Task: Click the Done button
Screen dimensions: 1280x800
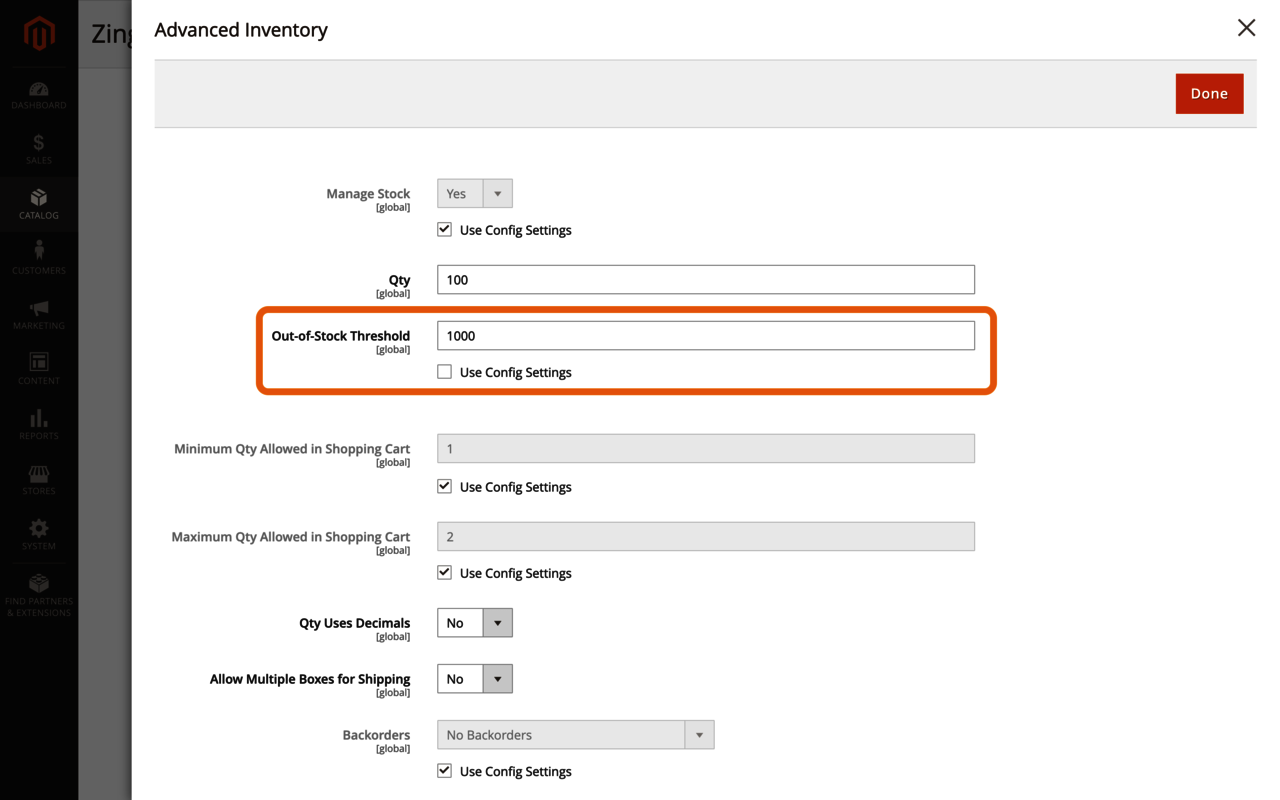Action: pos(1209,94)
